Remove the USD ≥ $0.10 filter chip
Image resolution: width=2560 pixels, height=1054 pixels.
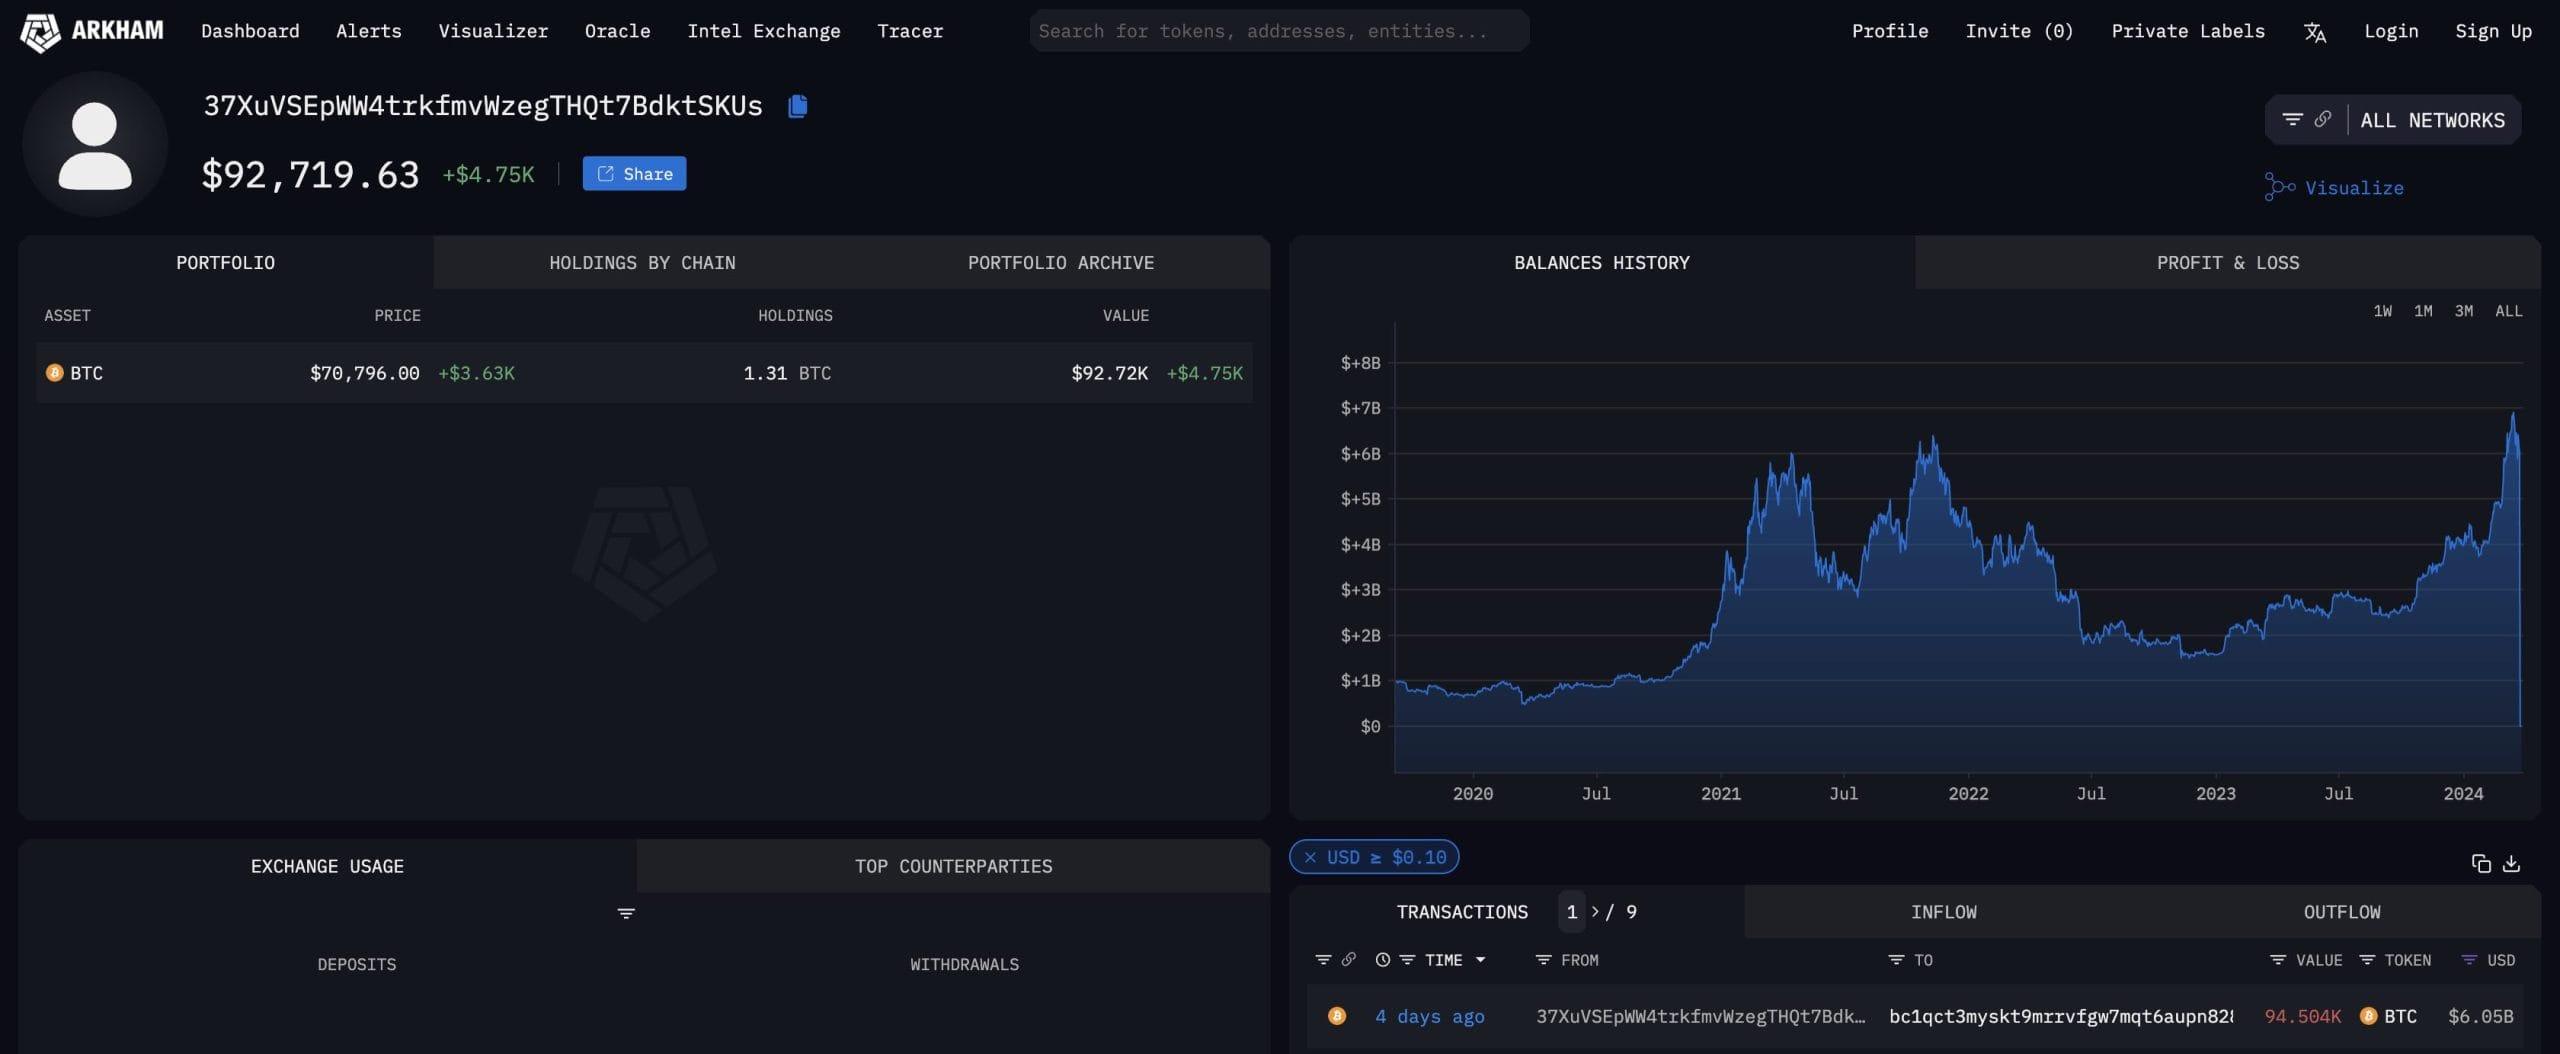1311,857
